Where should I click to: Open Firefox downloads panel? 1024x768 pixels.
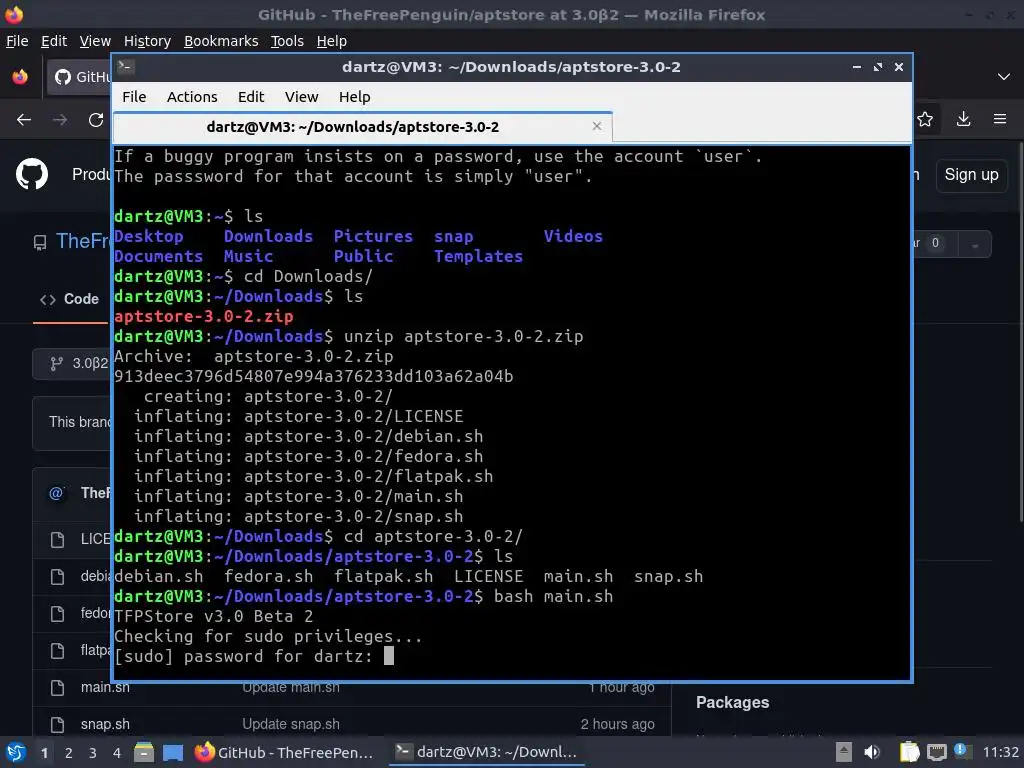click(x=963, y=119)
